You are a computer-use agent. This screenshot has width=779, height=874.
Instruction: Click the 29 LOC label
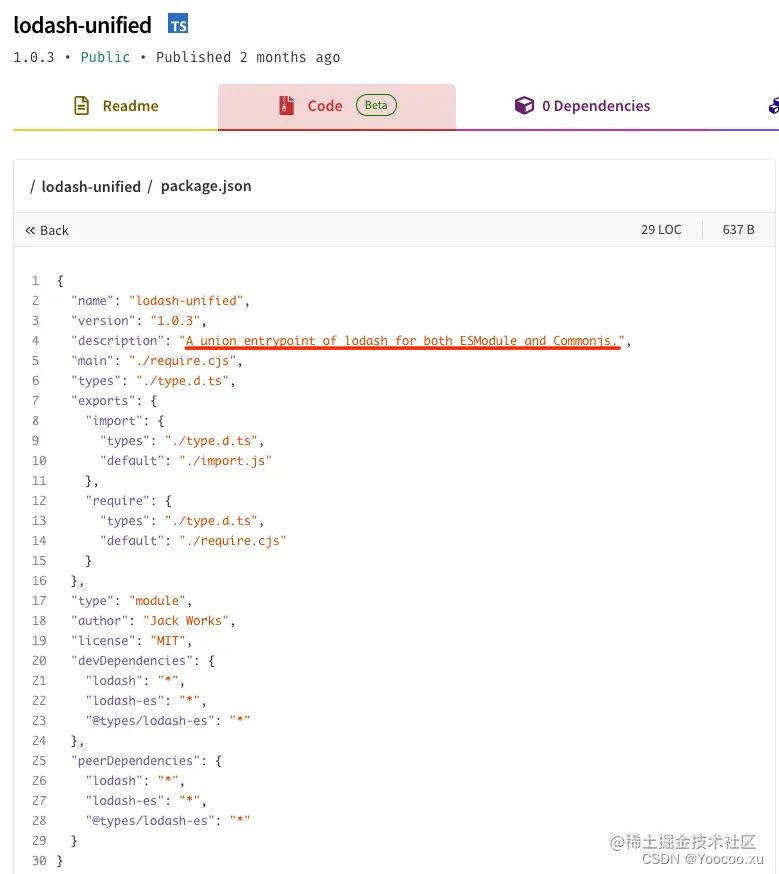click(x=661, y=230)
